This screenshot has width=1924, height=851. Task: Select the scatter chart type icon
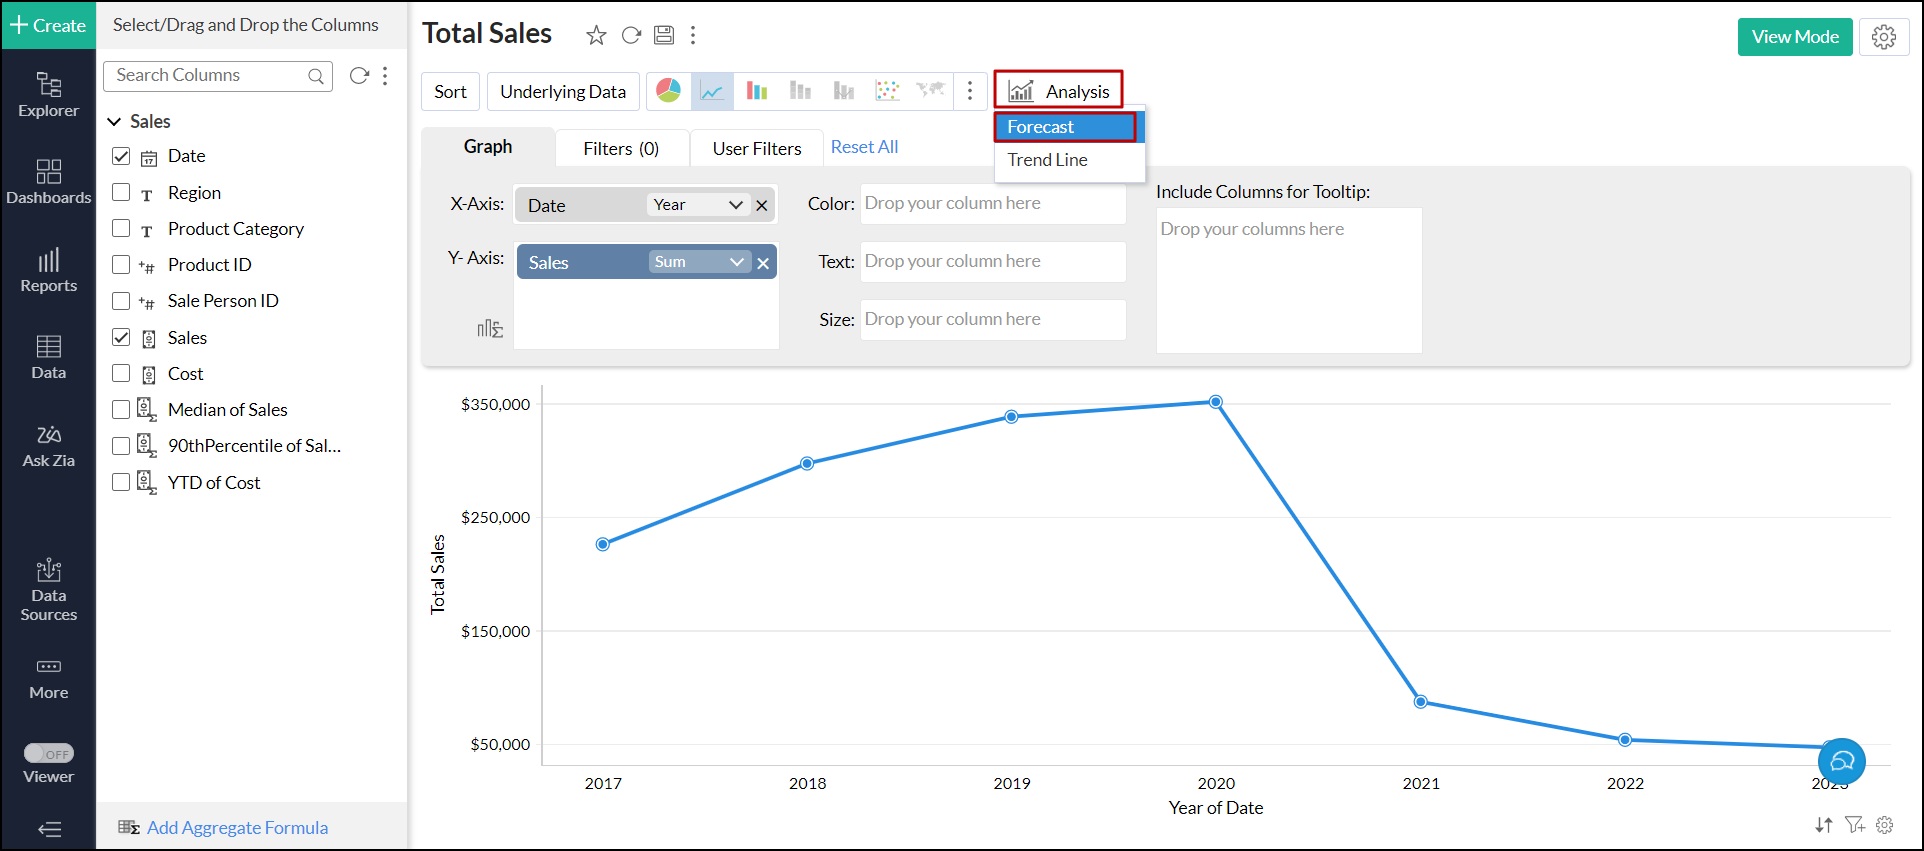point(887,91)
